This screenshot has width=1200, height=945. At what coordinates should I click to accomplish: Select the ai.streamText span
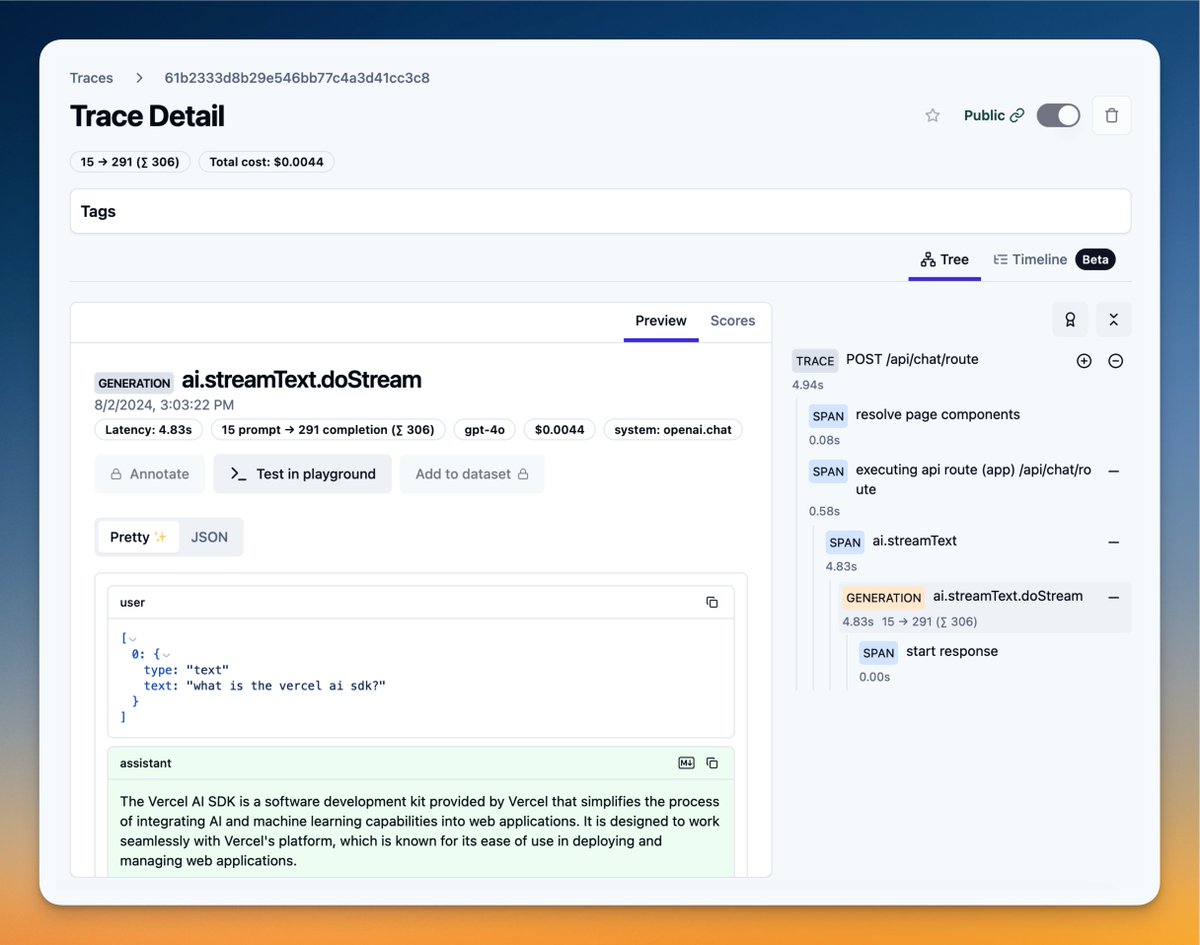click(914, 541)
